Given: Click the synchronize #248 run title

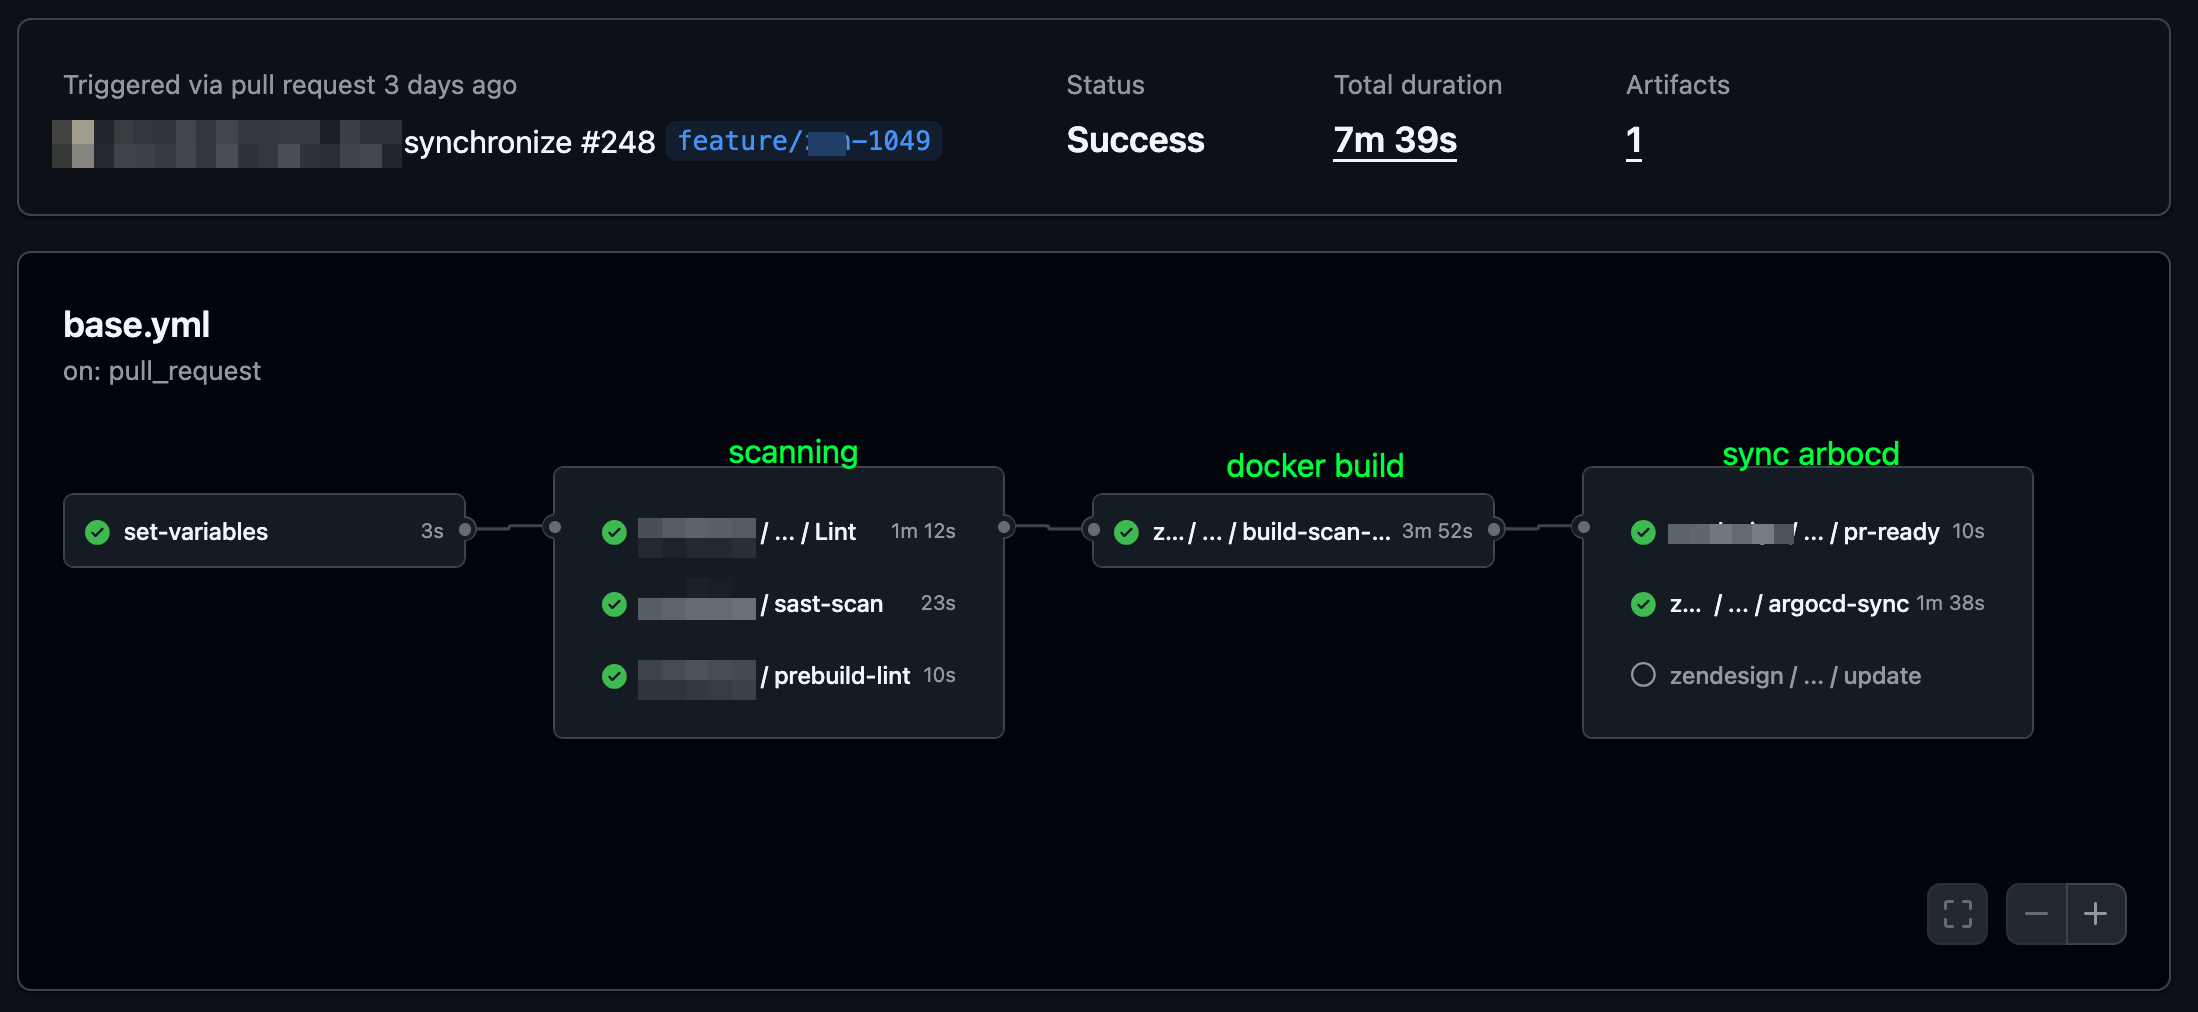Looking at the screenshot, I should [x=530, y=141].
